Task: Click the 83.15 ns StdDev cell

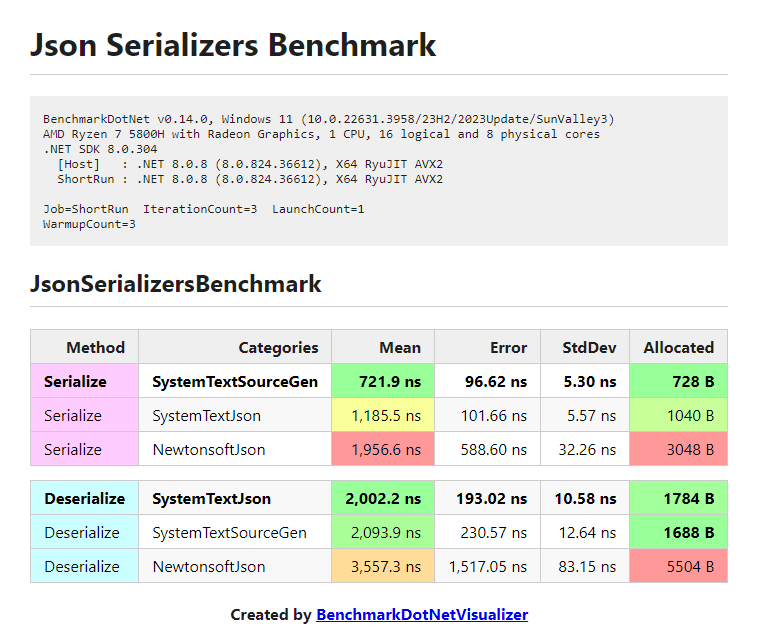Action: 585,566
